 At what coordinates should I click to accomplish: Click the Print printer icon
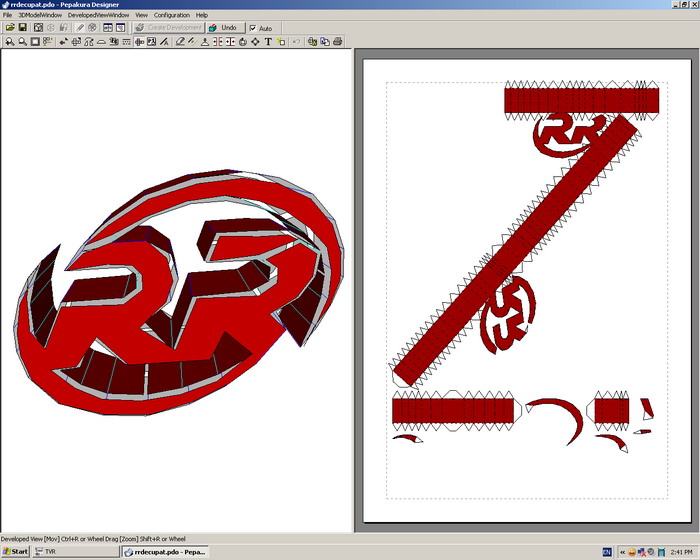point(338,42)
